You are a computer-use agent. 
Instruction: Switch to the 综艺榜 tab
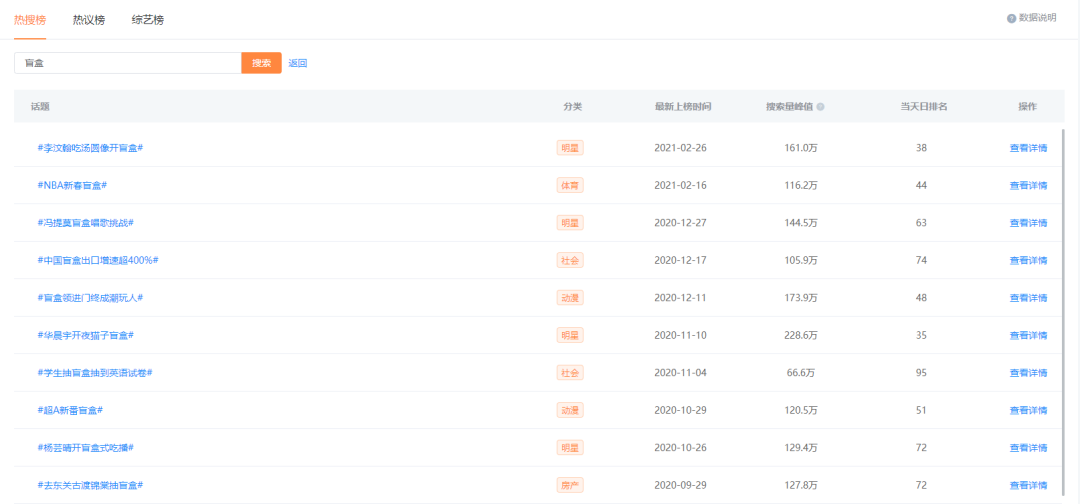[147, 20]
